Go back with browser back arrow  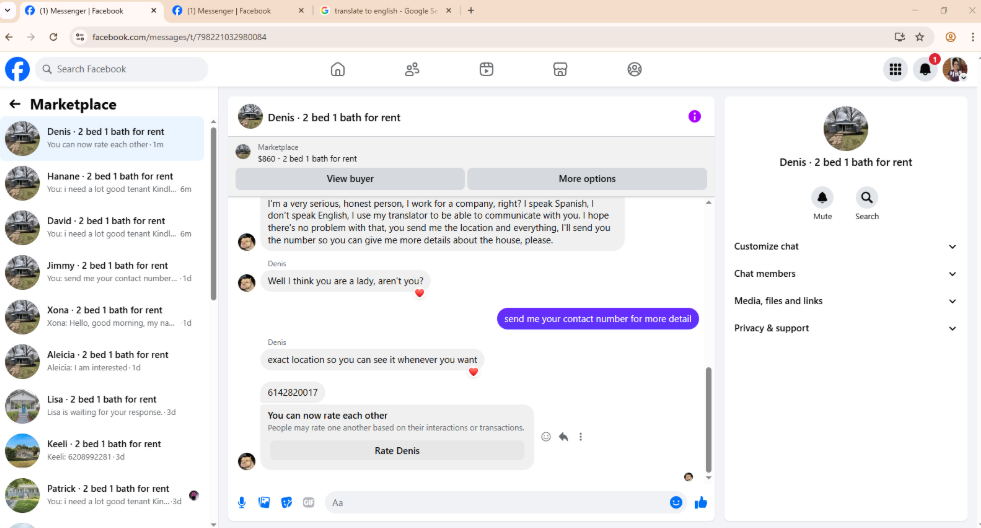pyautogui.click(x=9, y=37)
